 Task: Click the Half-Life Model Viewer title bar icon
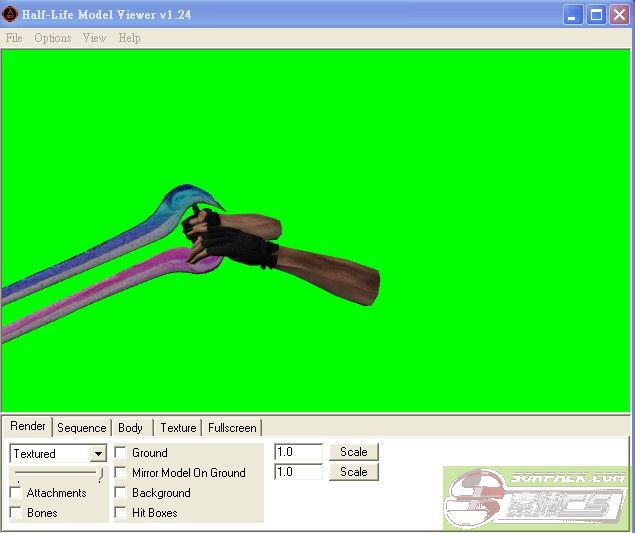(11, 15)
